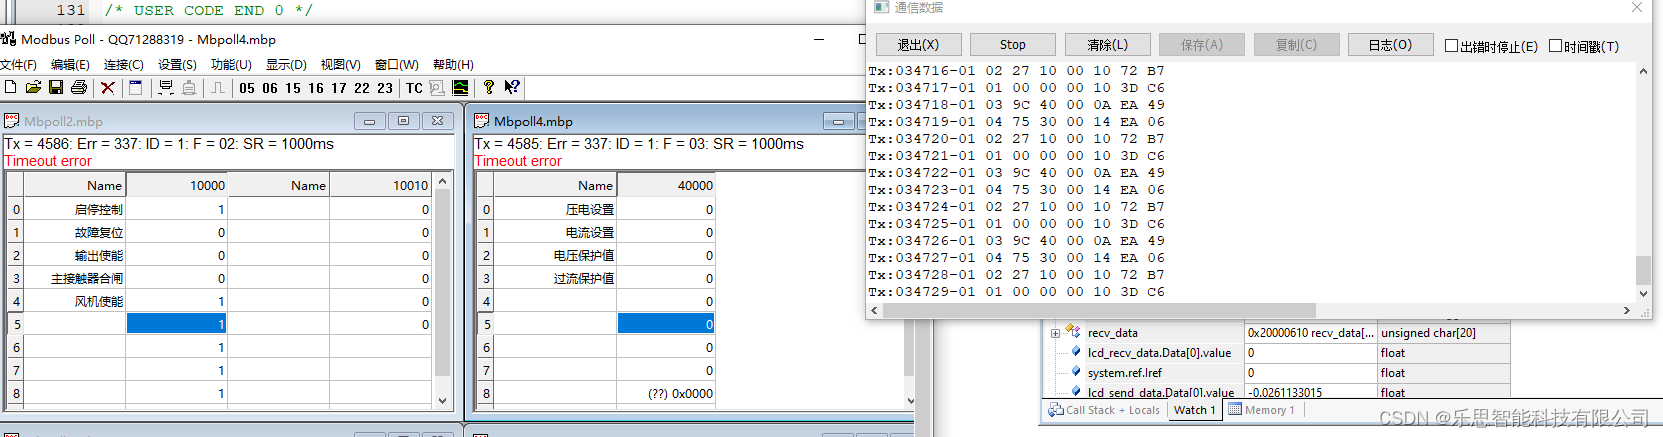Select function 05 in the toolbar
The height and width of the screenshot is (437, 1663).
[247, 88]
